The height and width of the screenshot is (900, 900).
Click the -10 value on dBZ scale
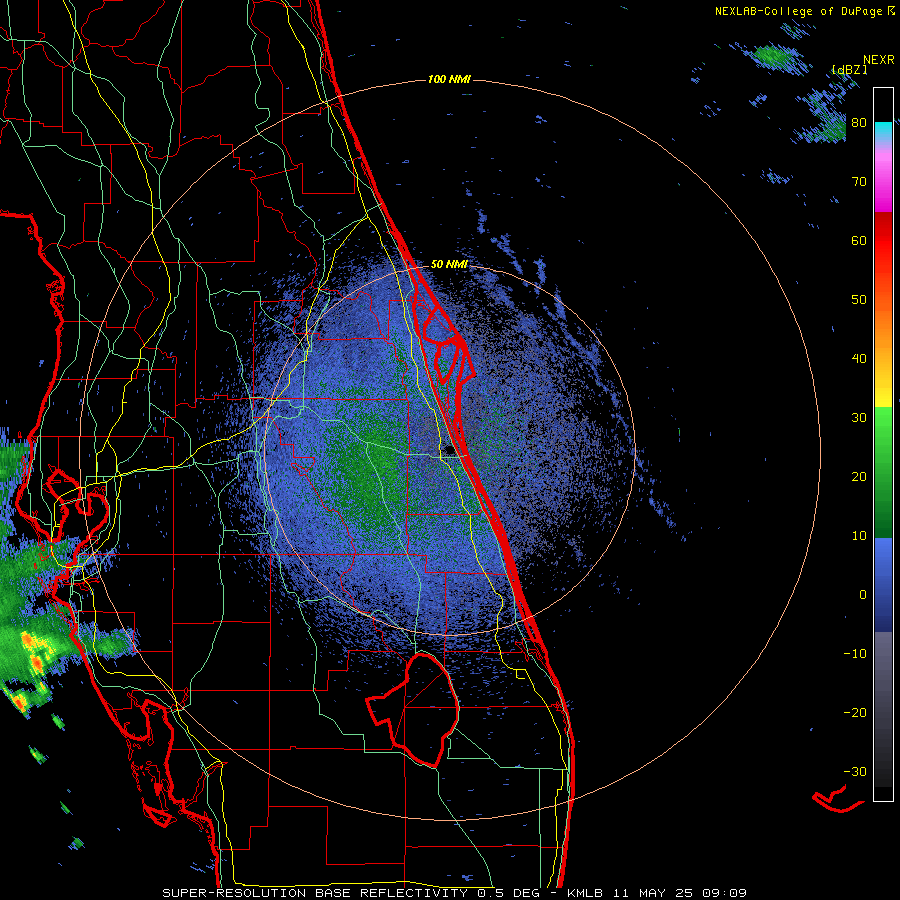tap(855, 654)
